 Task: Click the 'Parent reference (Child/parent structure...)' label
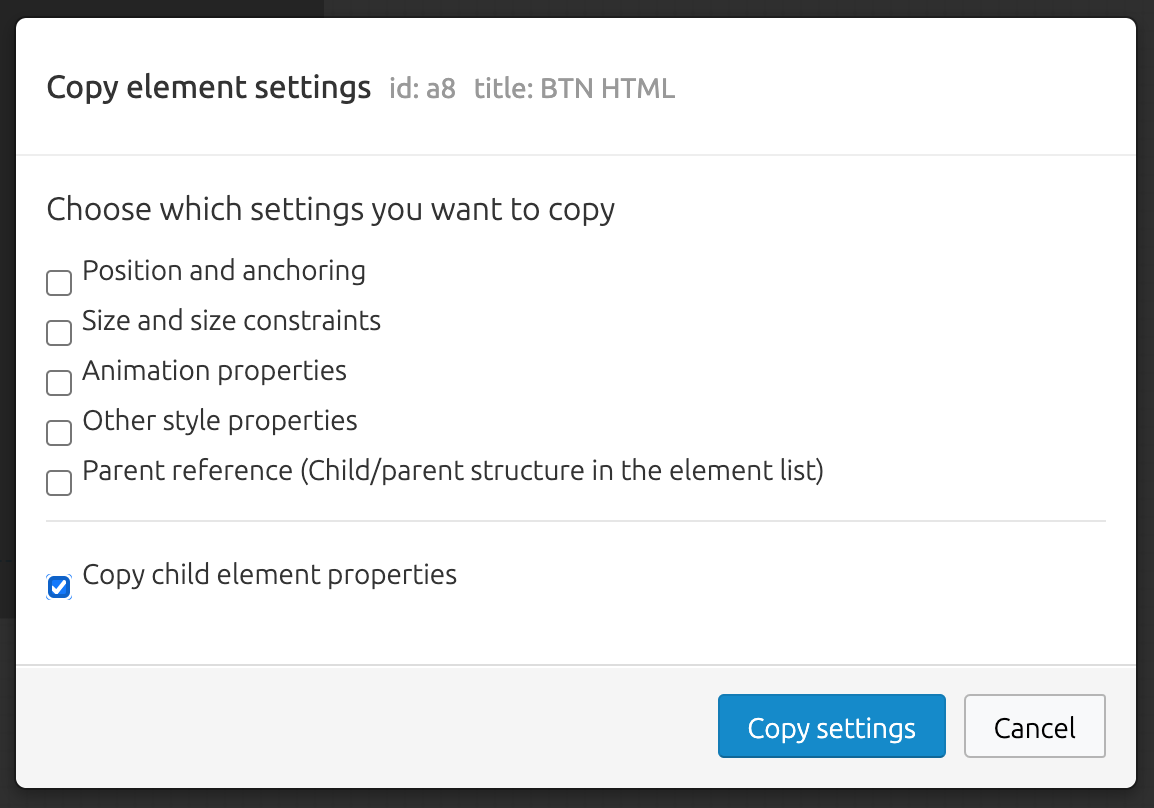tap(453, 472)
